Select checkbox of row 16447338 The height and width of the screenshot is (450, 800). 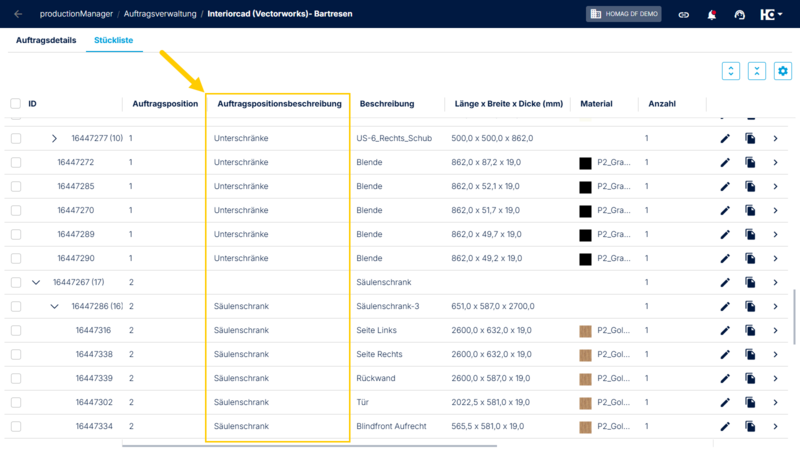(x=15, y=354)
